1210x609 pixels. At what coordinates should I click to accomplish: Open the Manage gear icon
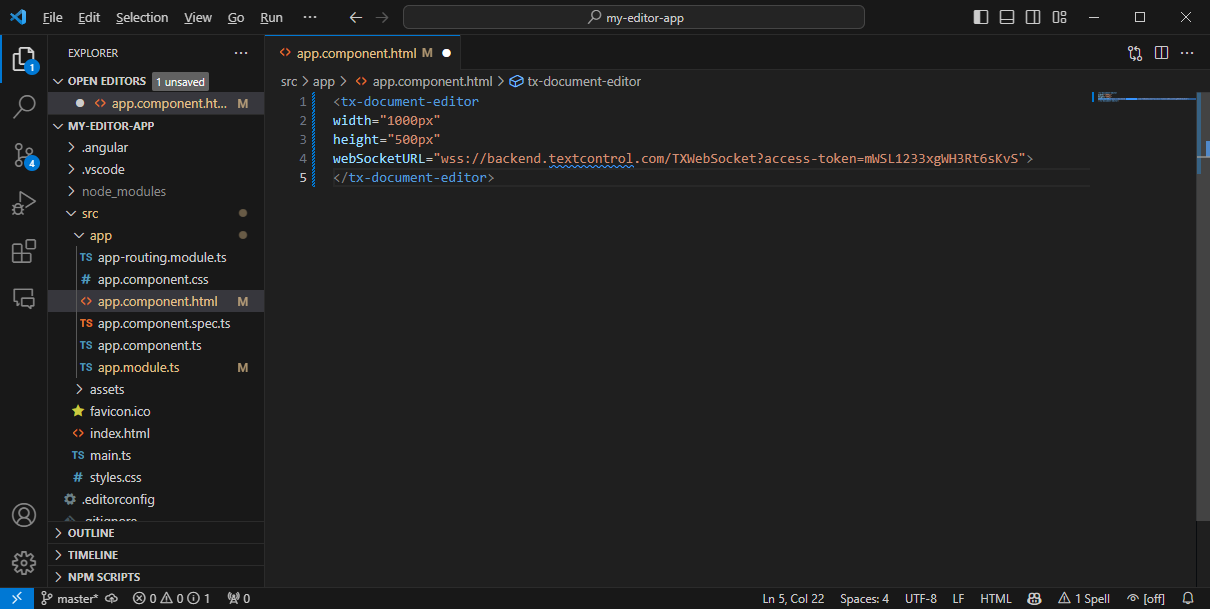pos(24,562)
